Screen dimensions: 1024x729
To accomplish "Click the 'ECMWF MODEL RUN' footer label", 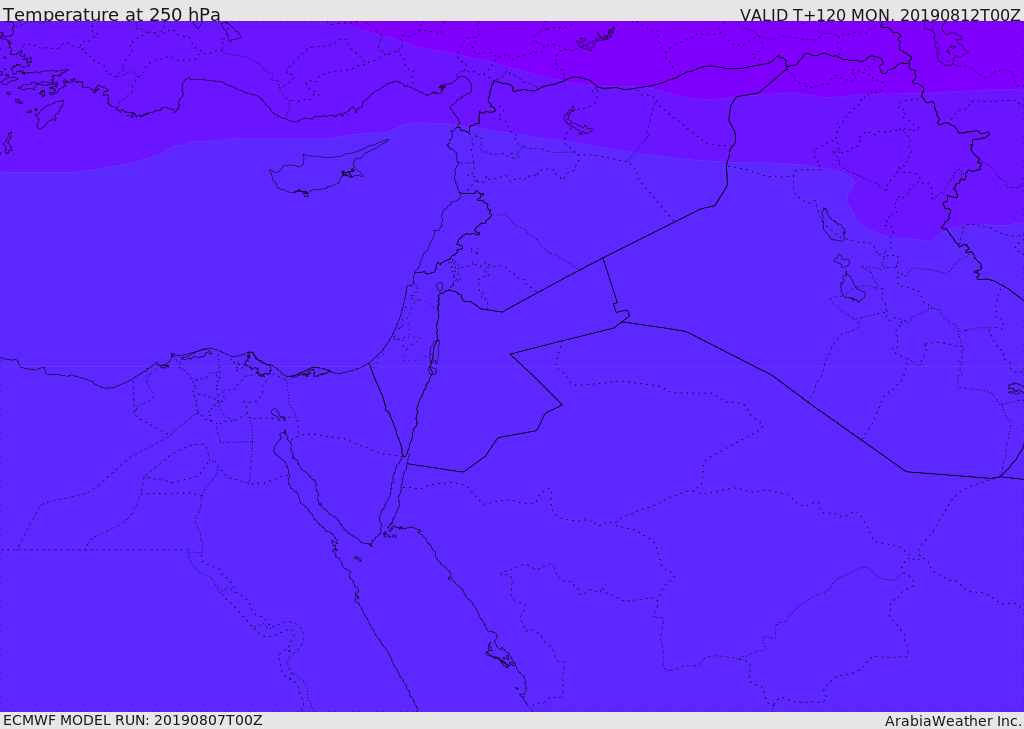I will [132, 720].
